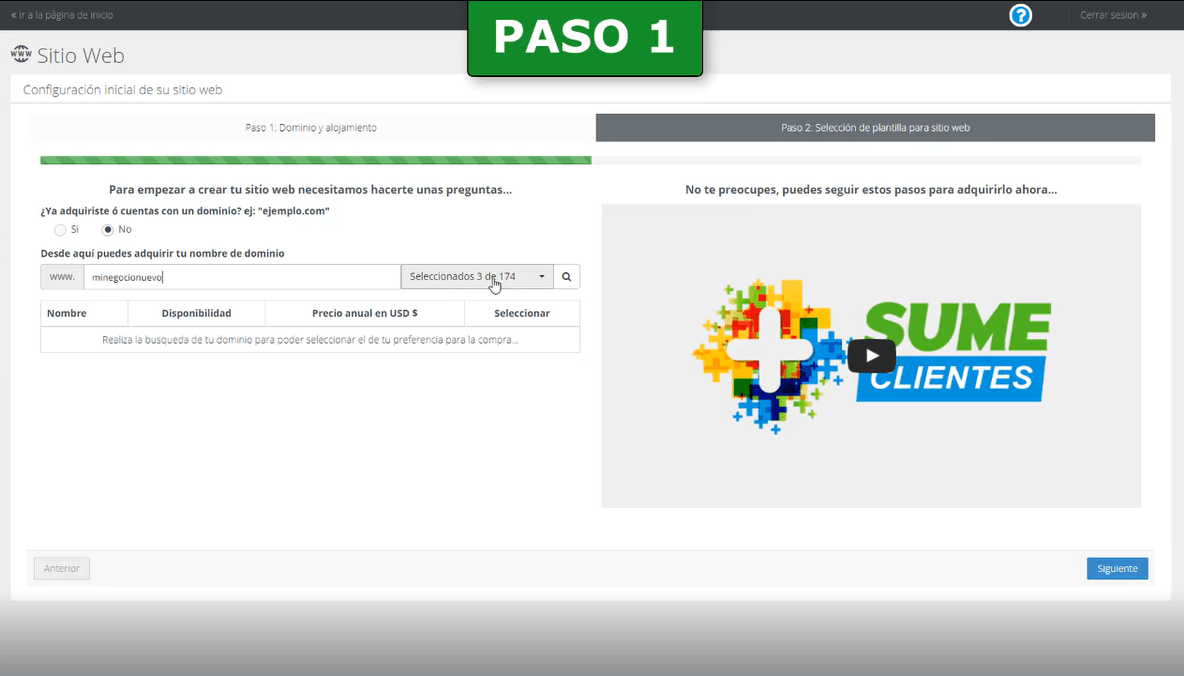Click the Anterior button
The width and height of the screenshot is (1184, 676).
tap(62, 569)
